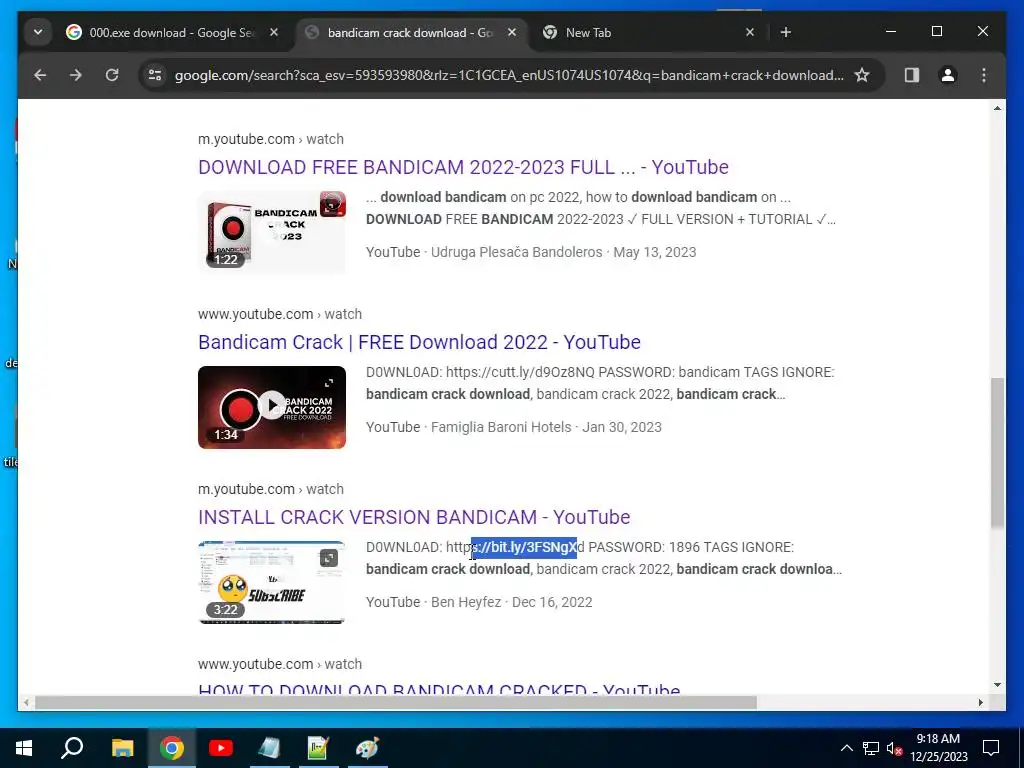Close the New Tab tab
The width and height of the screenshot is (1024, 768).
tap(750, 32)
